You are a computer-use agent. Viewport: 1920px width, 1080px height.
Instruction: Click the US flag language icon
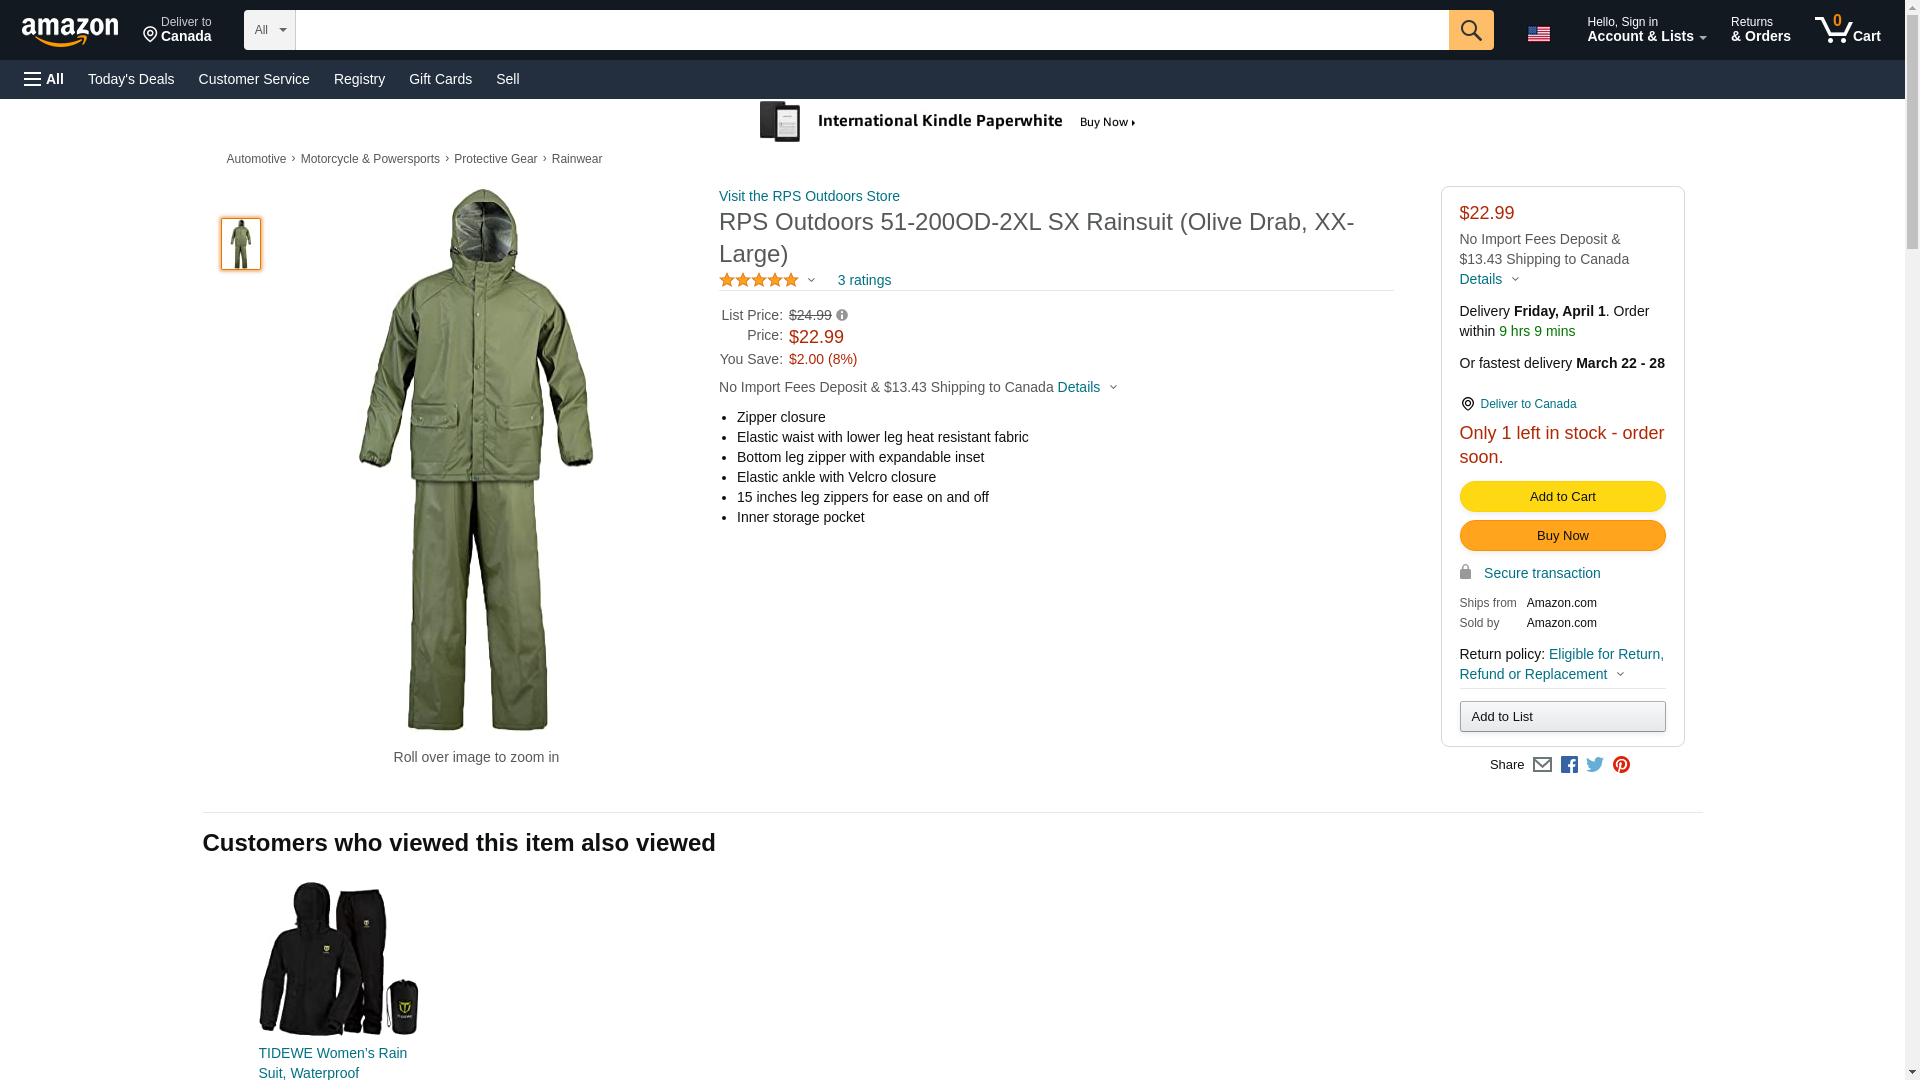[1538, 34]
